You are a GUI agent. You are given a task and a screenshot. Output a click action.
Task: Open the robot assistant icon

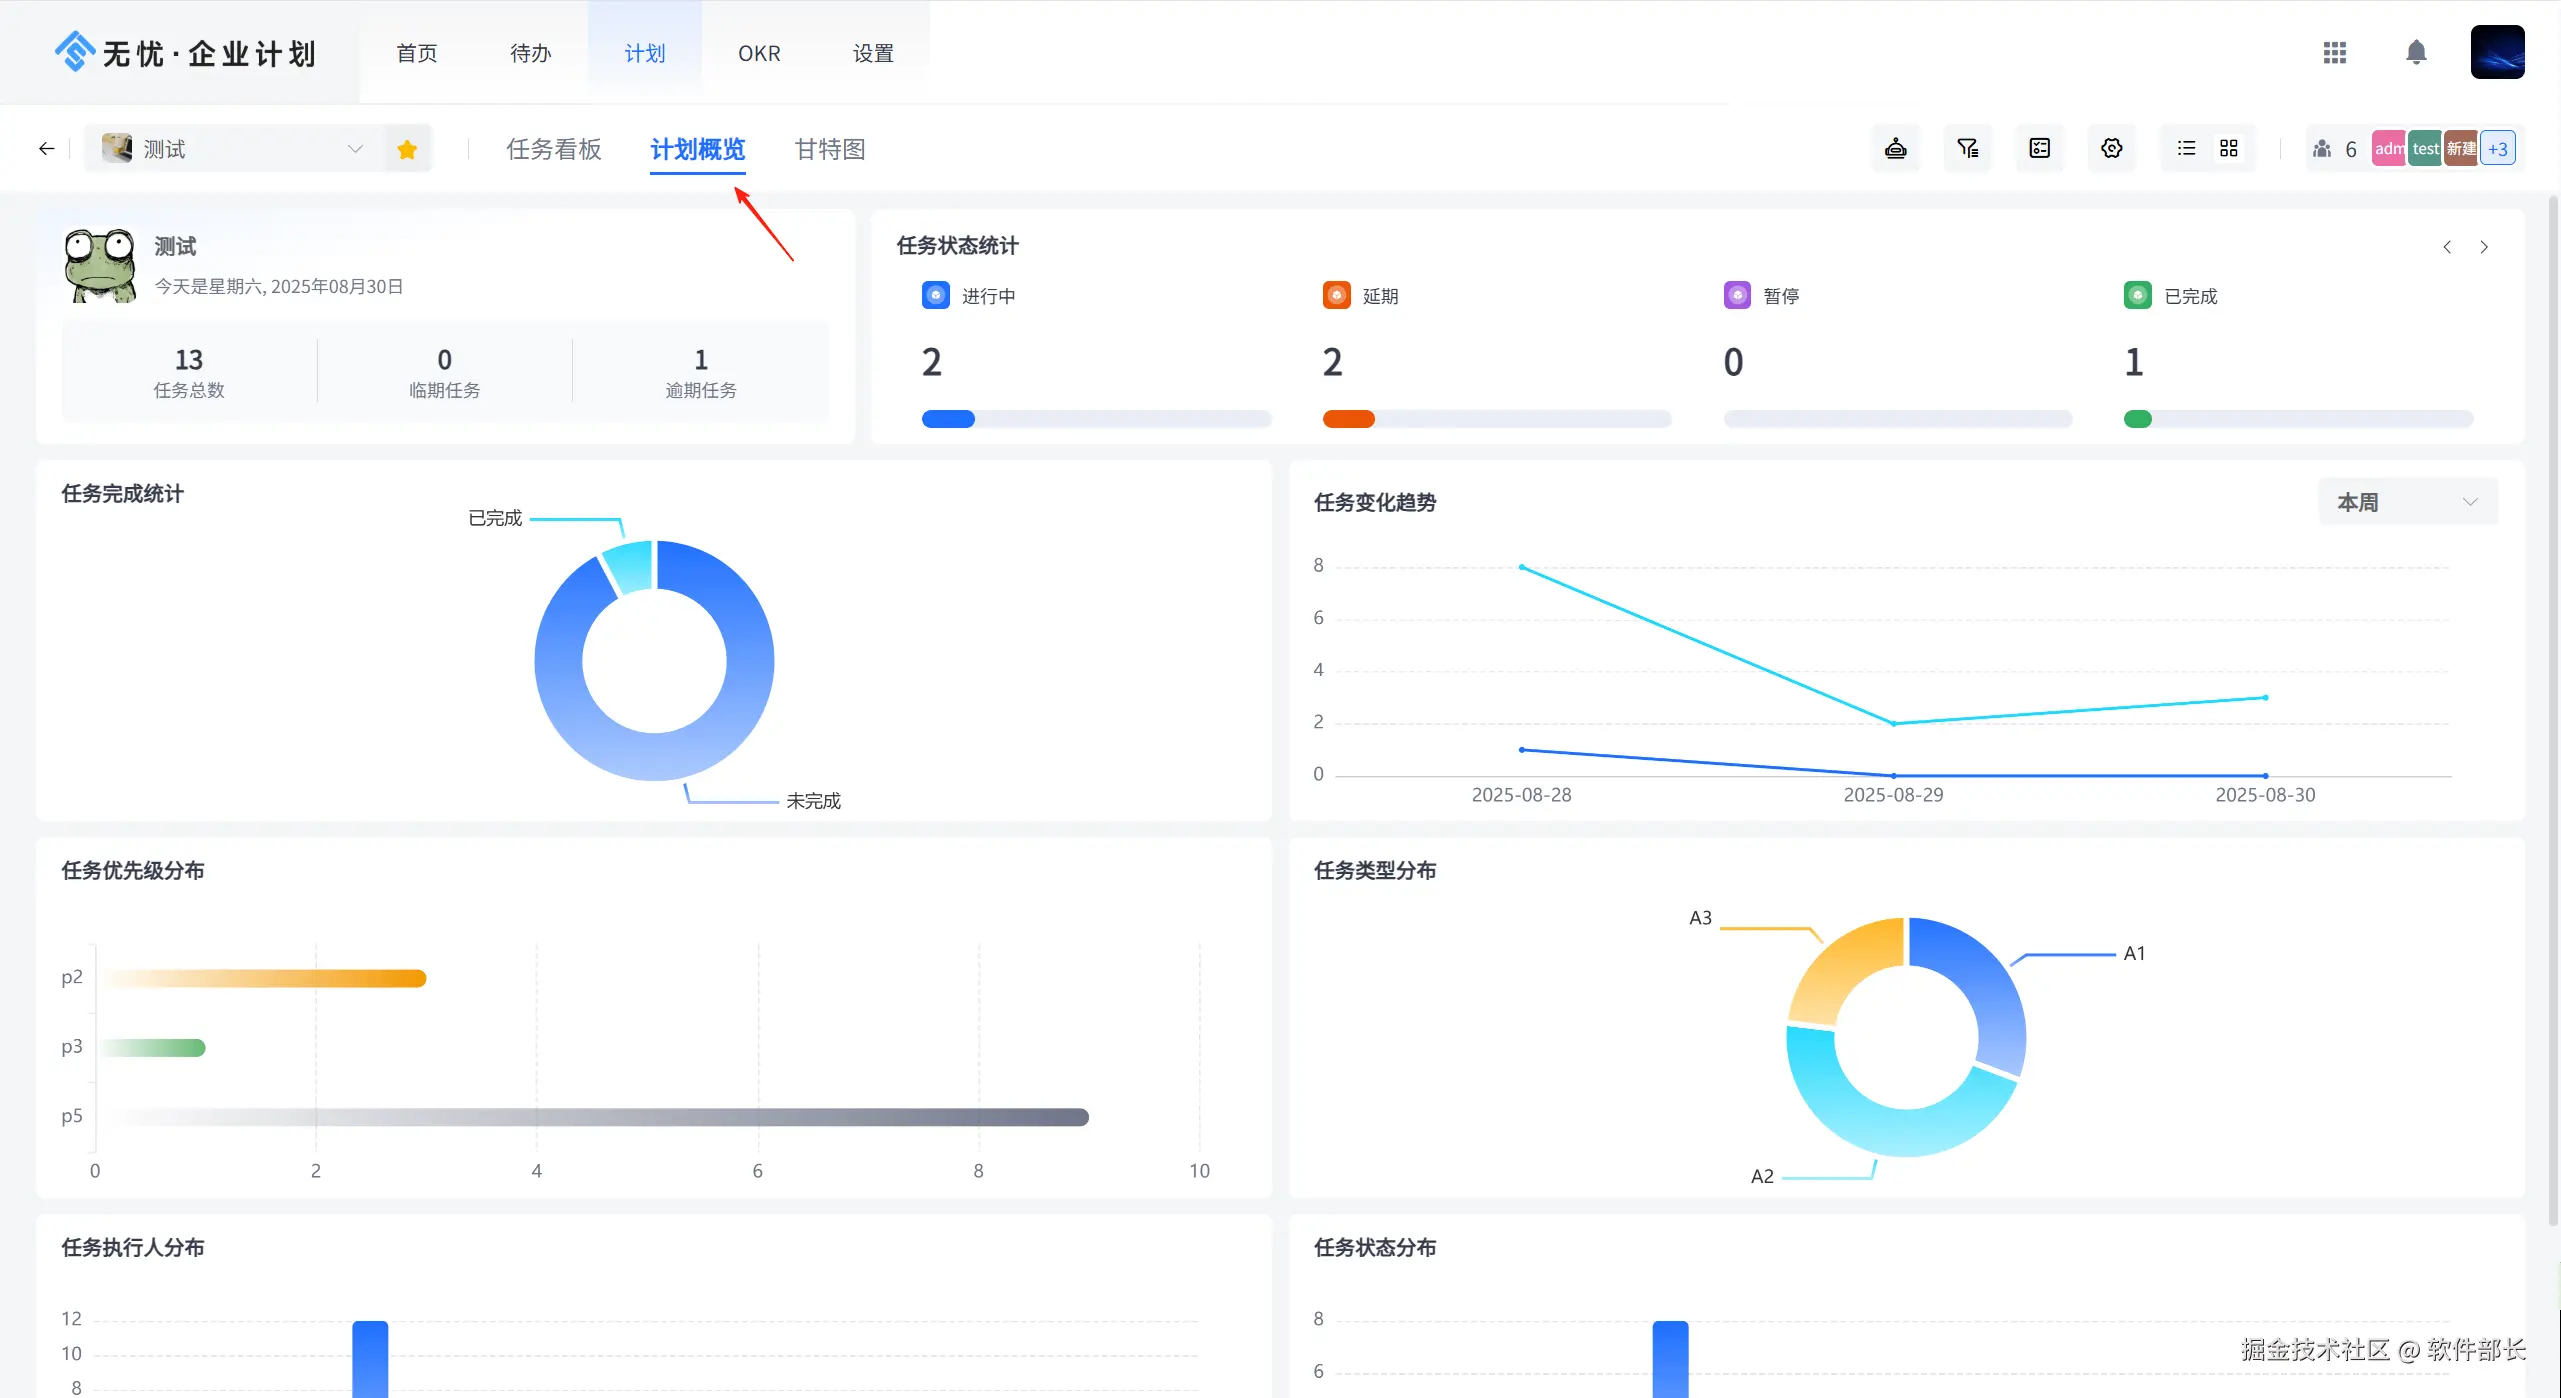(1895, 149)
